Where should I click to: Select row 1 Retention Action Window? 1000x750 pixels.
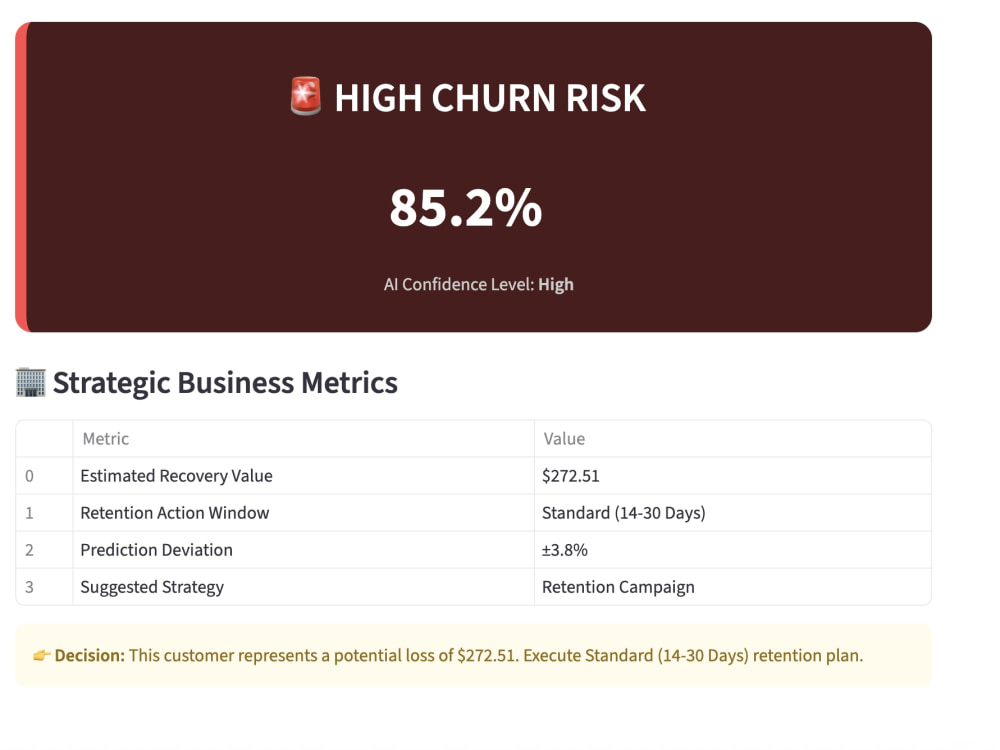click(x=174, y=513)
